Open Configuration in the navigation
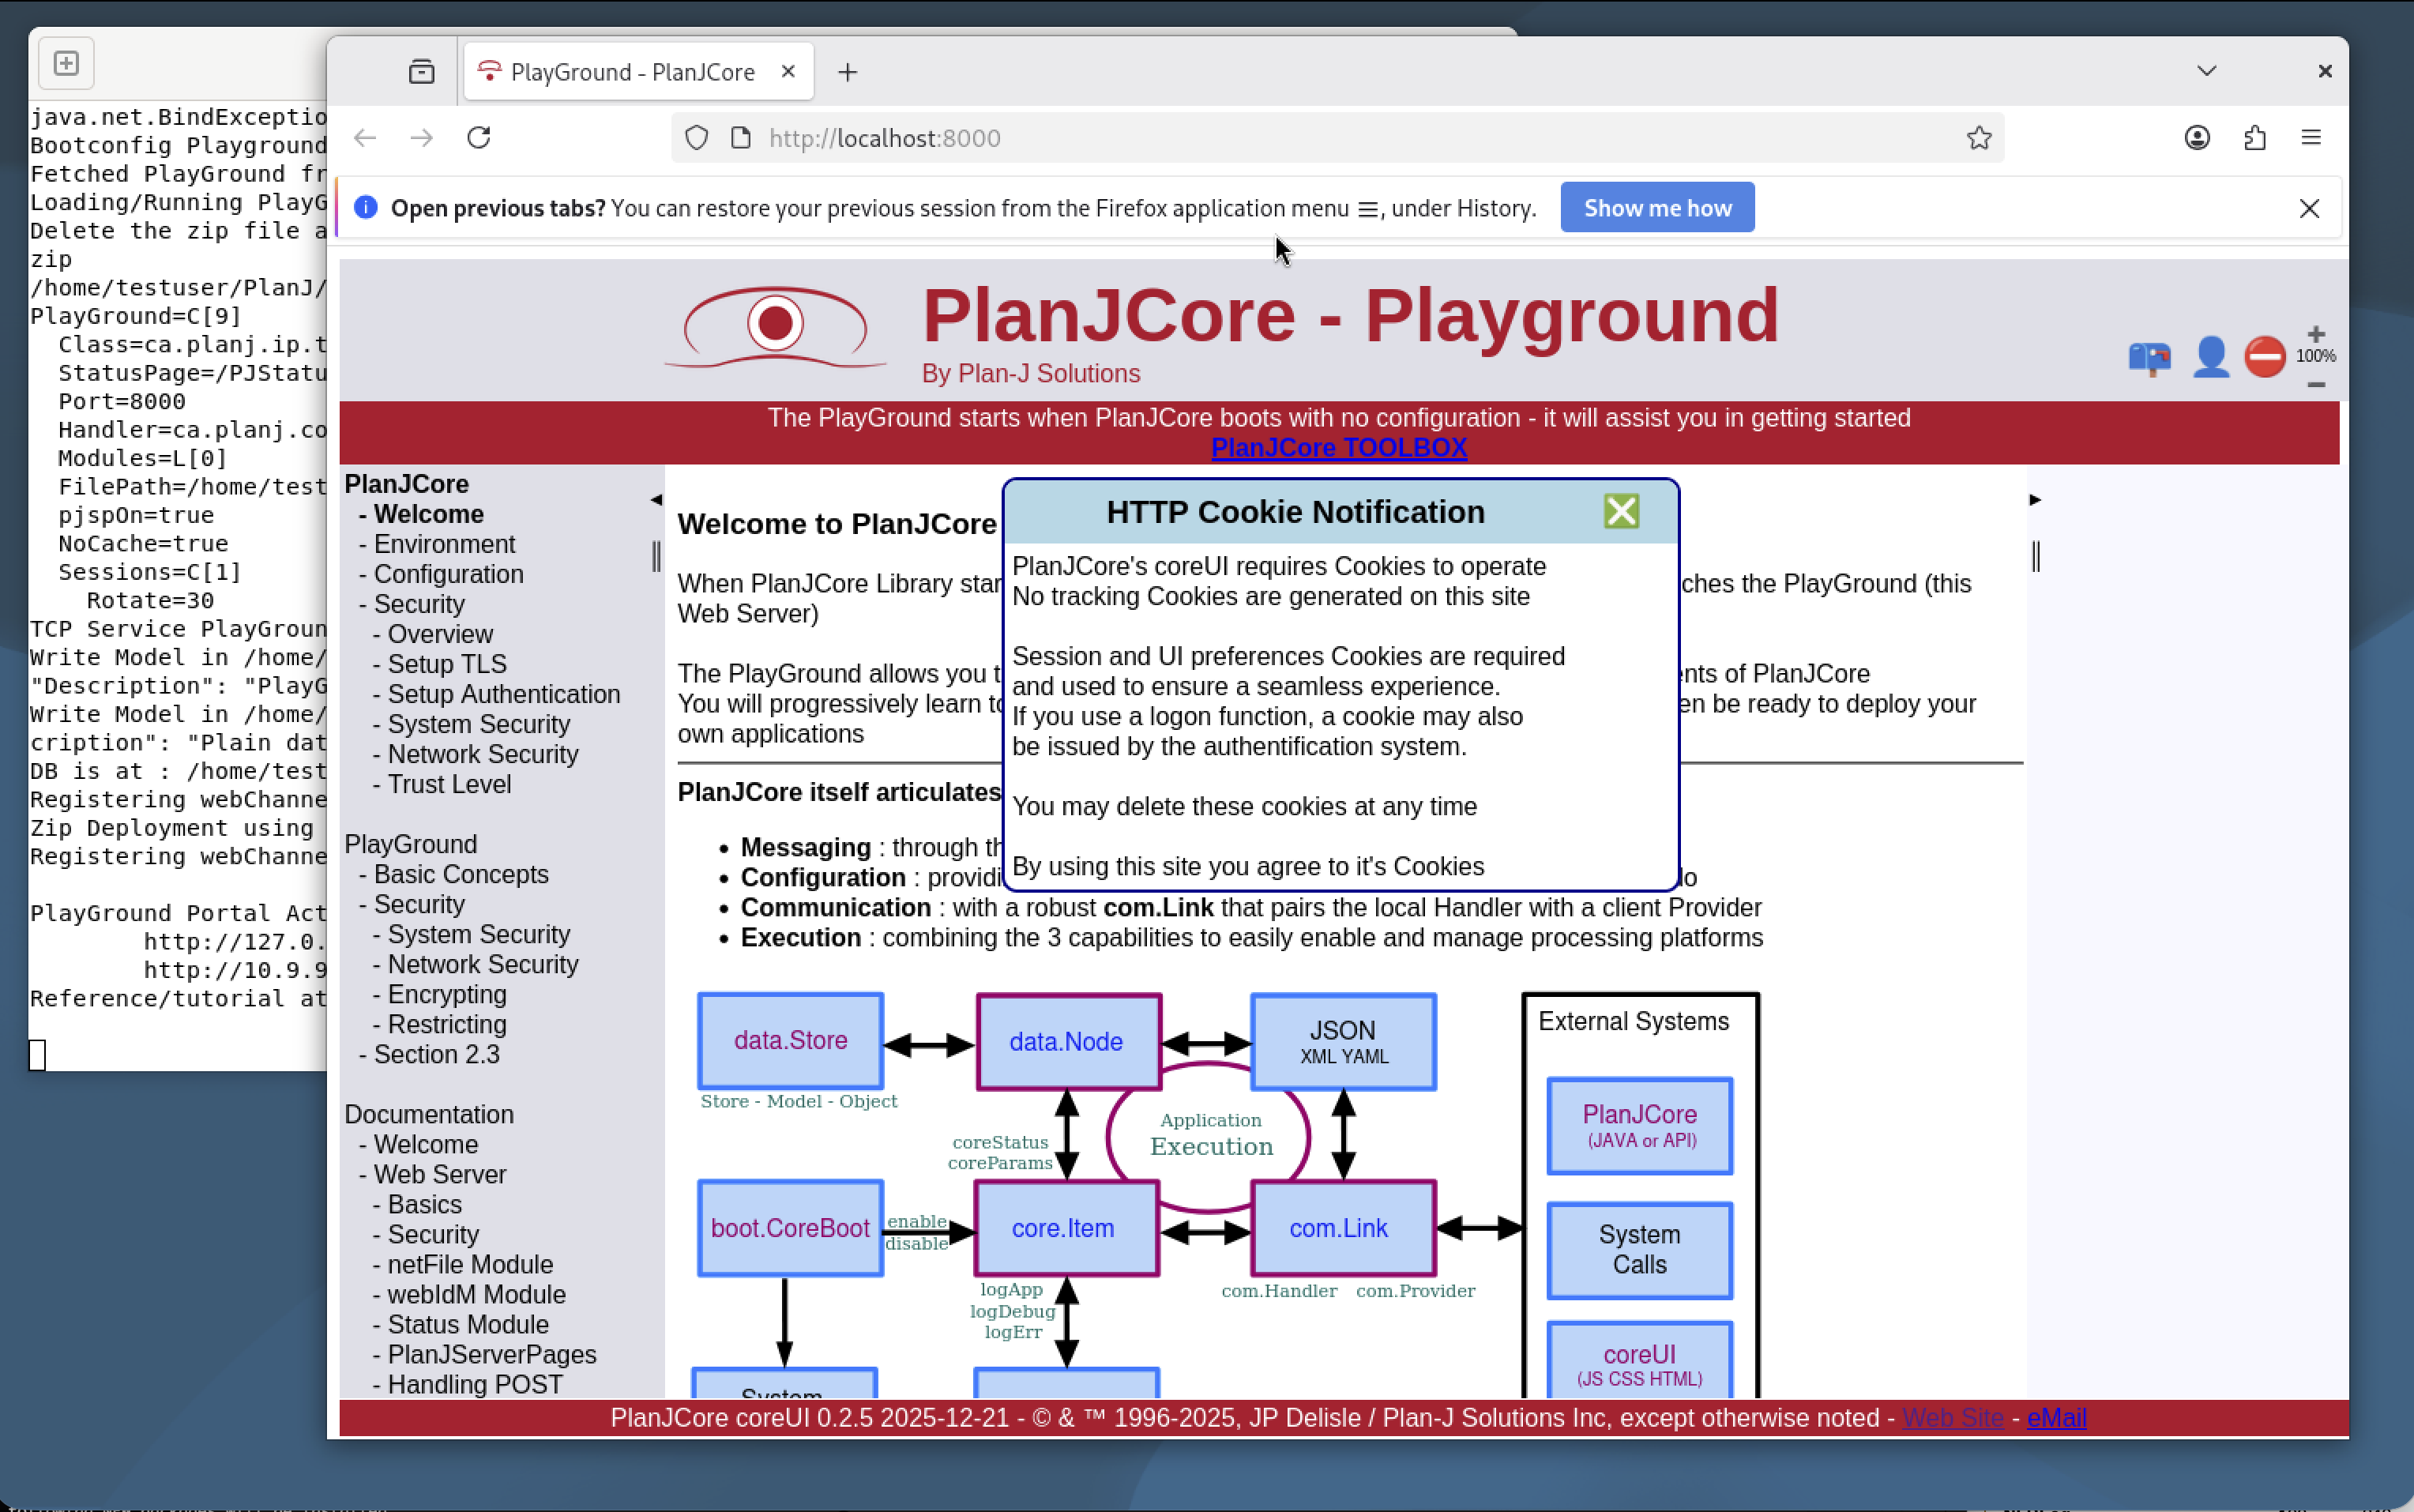 click(448, 574)
